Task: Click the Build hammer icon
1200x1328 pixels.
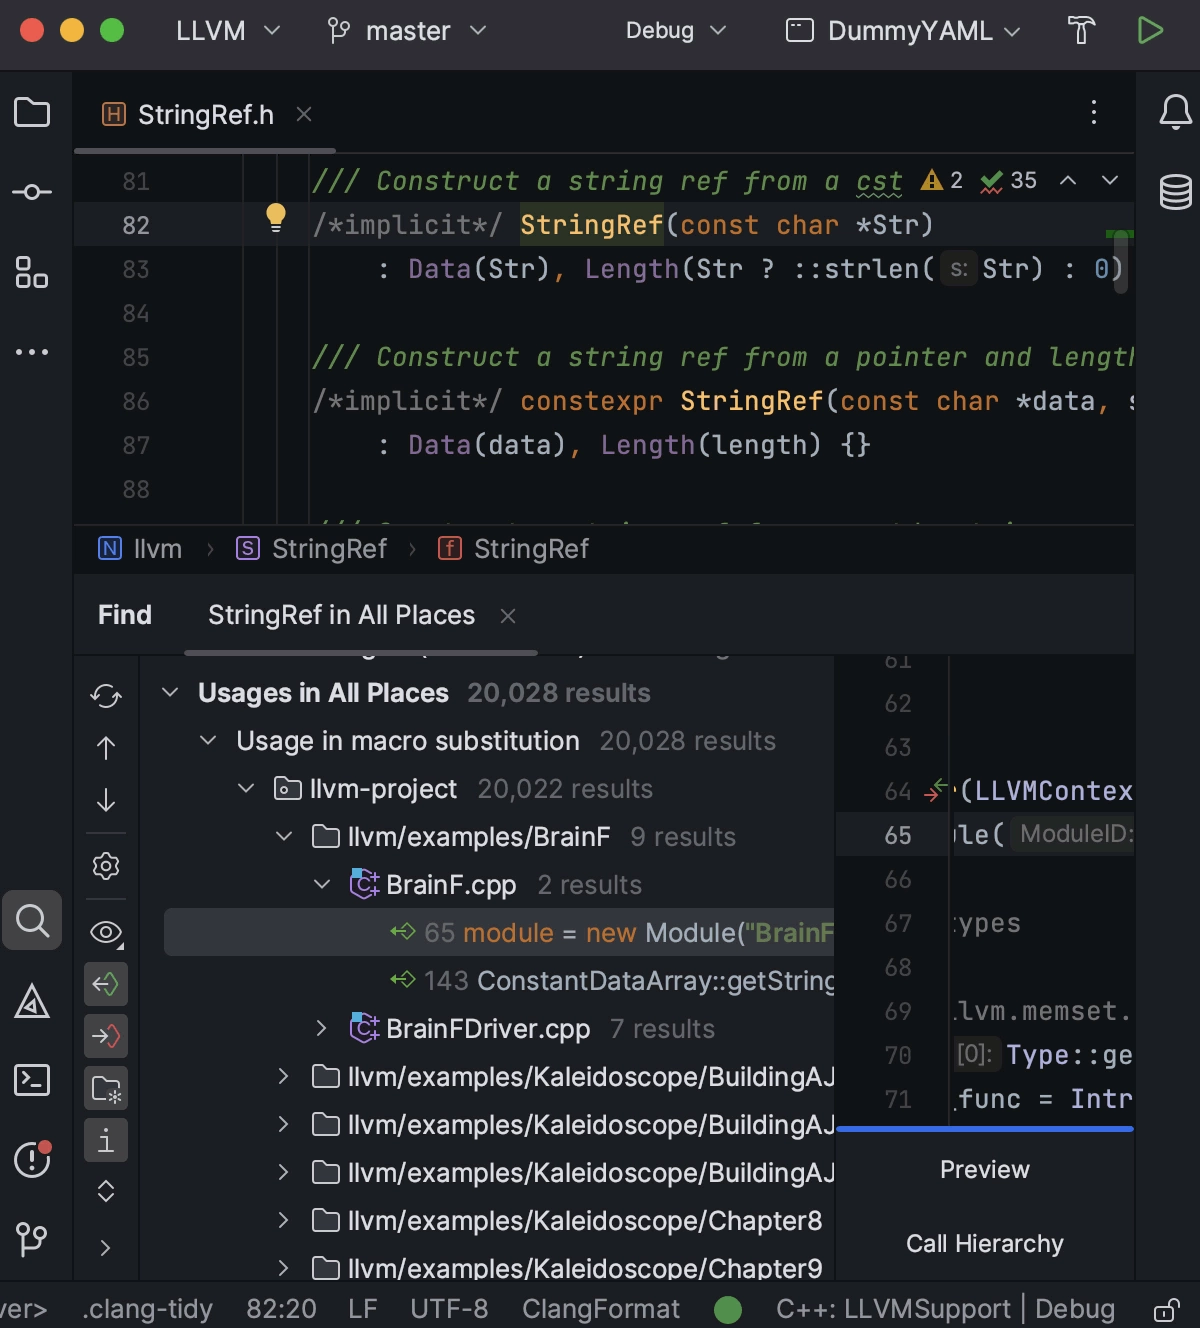Action: [x=1081, y=30]
